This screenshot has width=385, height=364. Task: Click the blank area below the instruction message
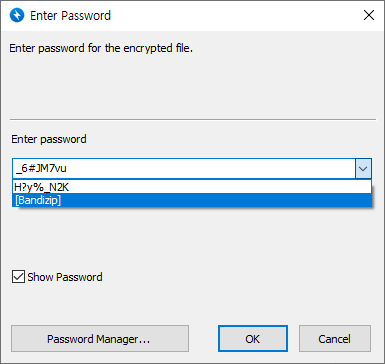point(193,85)
